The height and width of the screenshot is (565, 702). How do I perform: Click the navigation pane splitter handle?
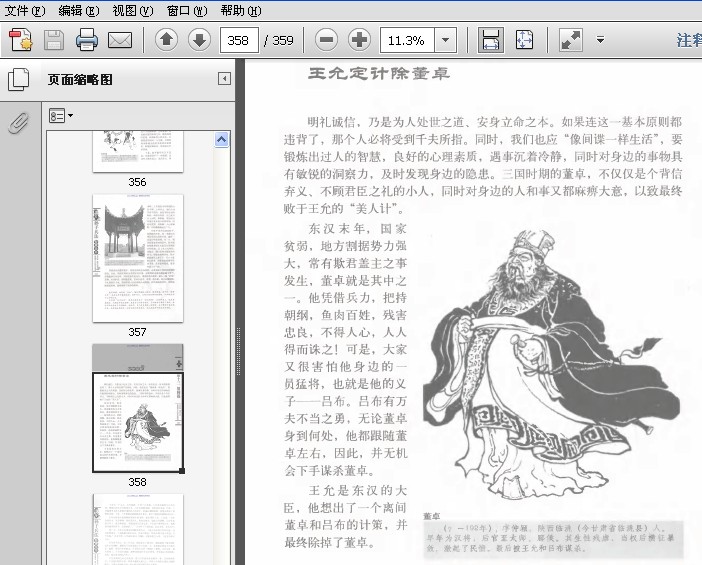coord(239,351)
